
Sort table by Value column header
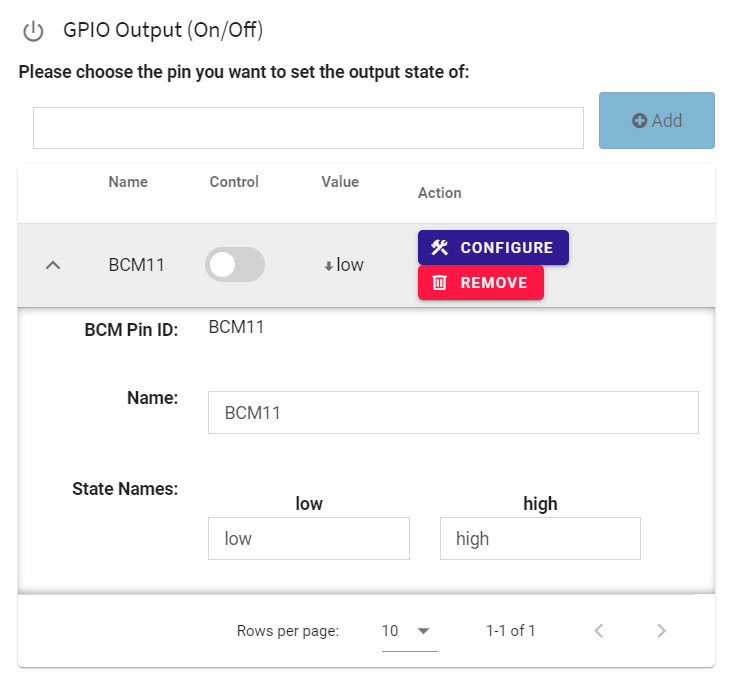340,182
